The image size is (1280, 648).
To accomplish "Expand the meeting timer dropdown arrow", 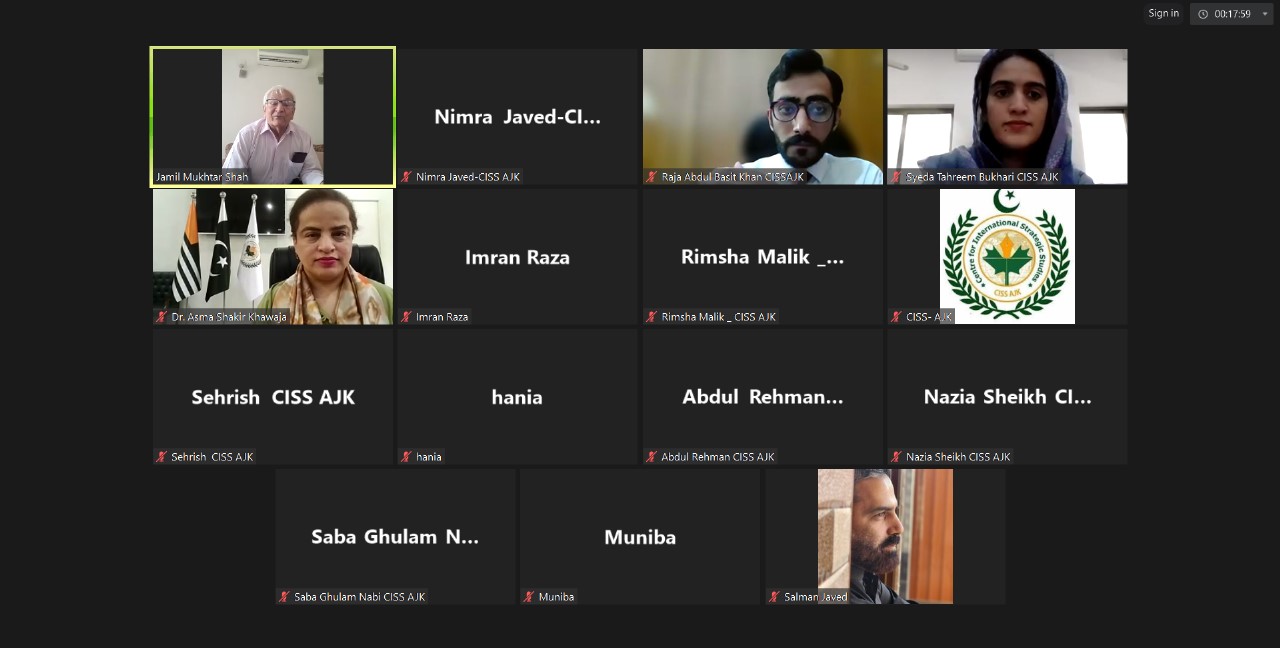I will click(1265, 14).
